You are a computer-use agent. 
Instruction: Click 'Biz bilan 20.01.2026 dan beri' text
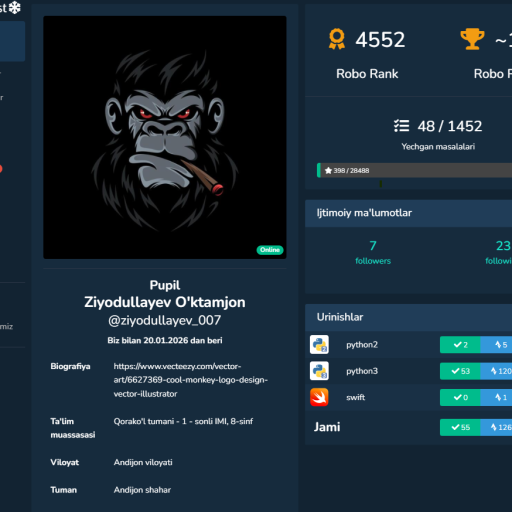click(x=165, y=340)
